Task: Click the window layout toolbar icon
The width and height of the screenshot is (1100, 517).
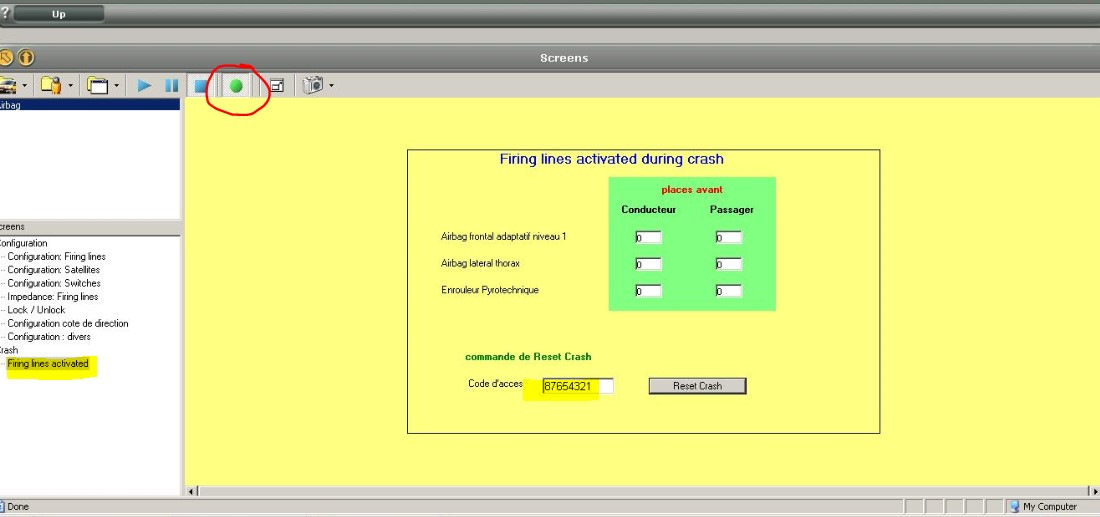Action: (x=277, y=86)
